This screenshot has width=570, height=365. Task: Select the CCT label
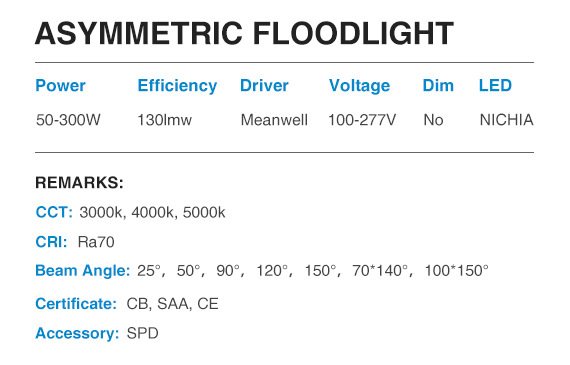pos(54,212)
